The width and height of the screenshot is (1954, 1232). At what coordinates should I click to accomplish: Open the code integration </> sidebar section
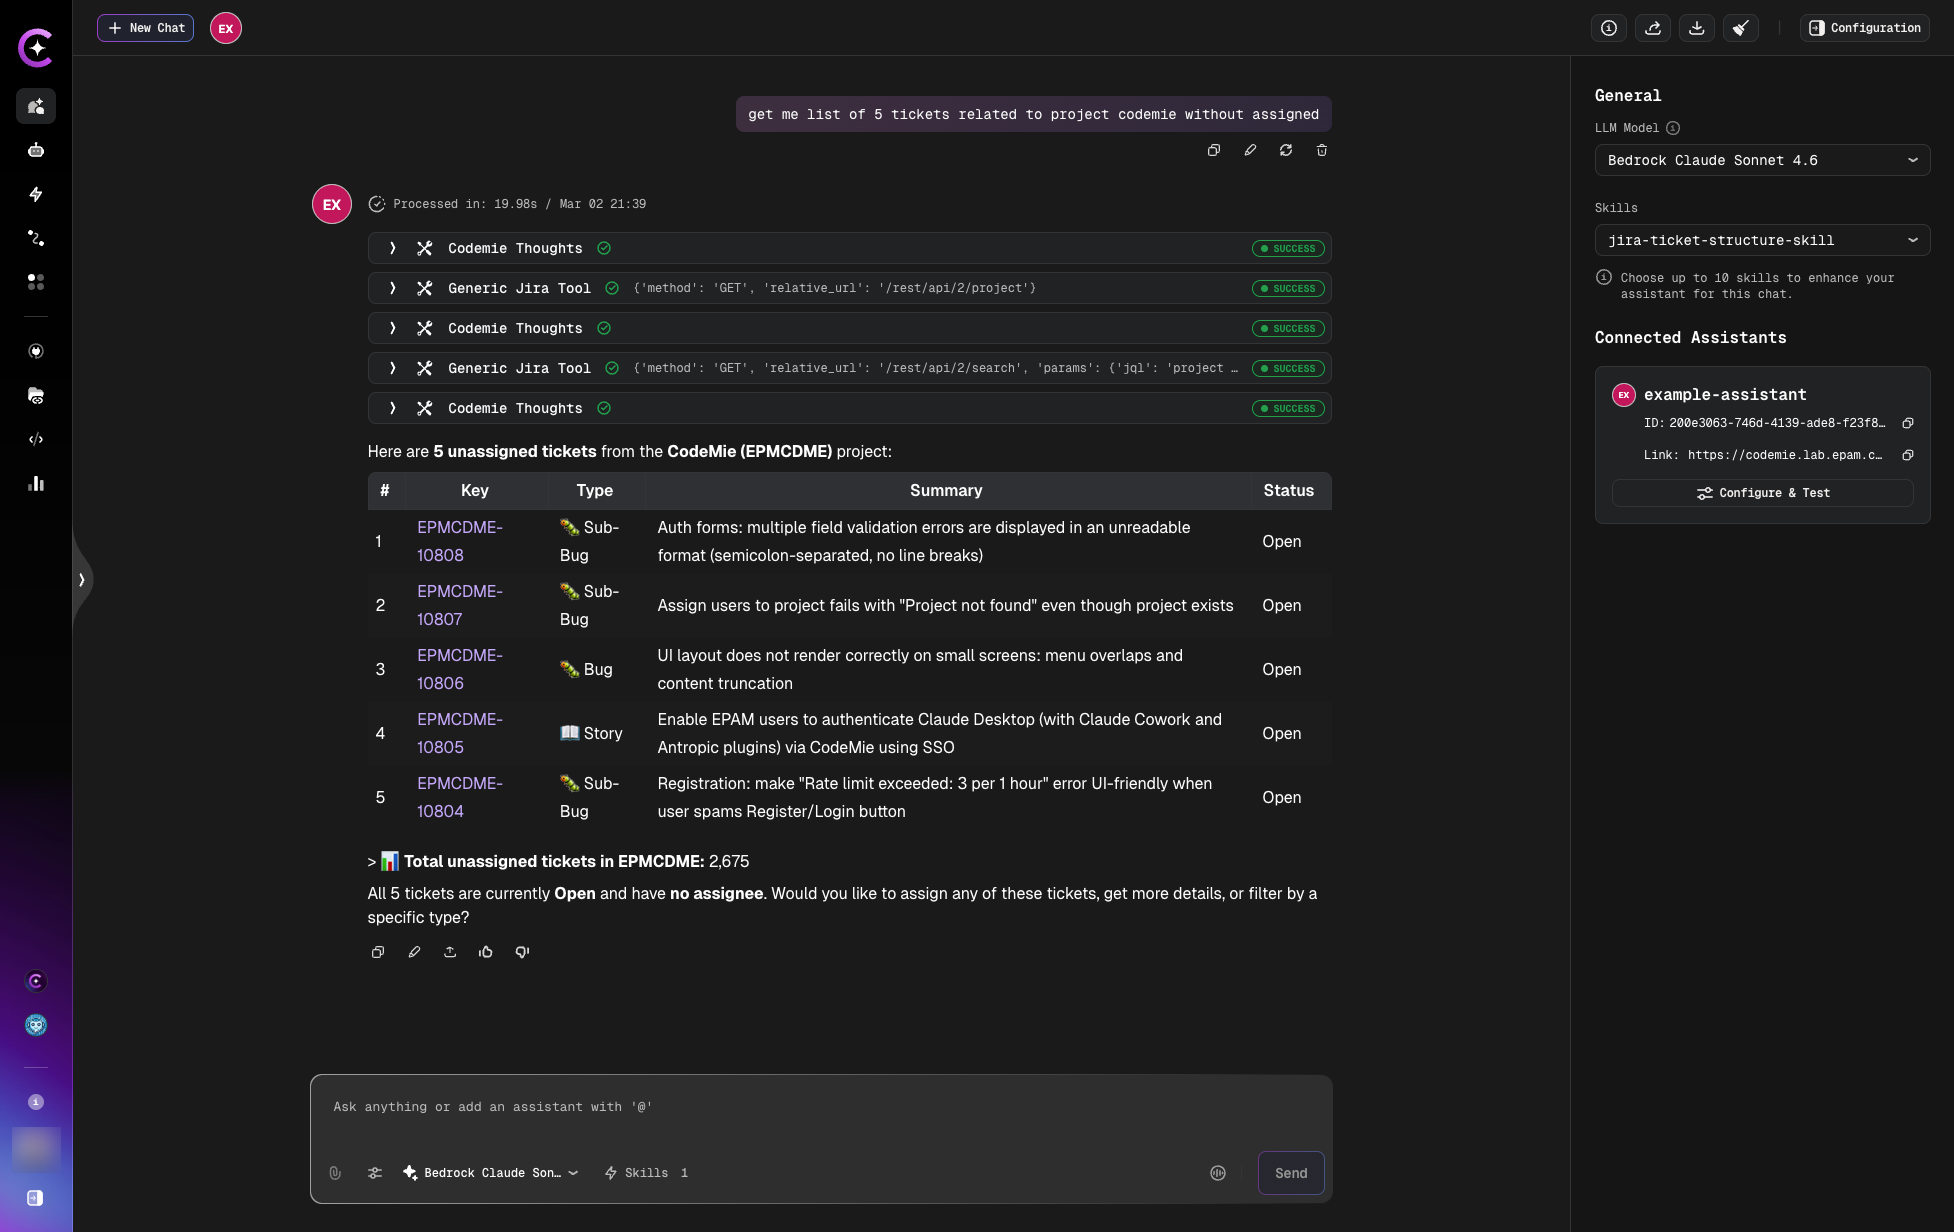pyautogui.click(x=36, y=439)
